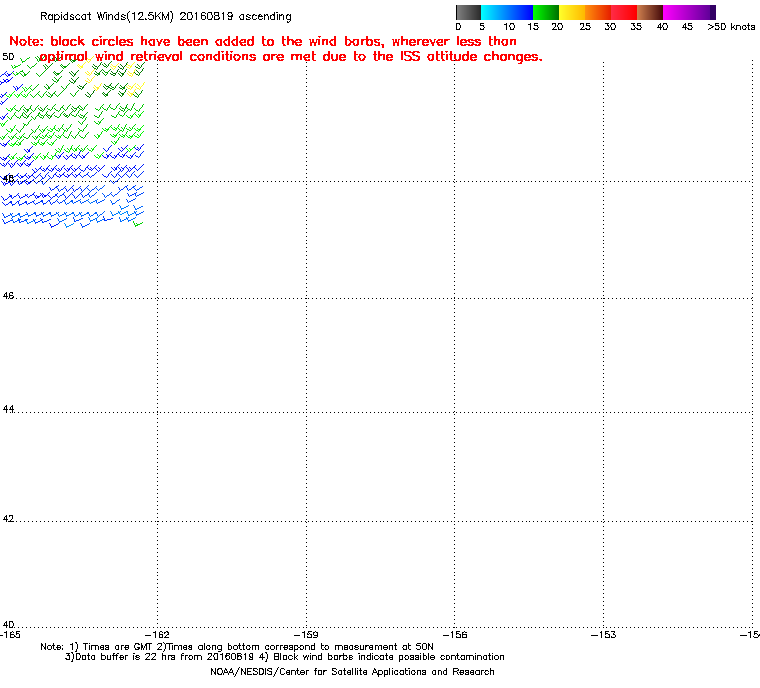
Task: Click longitude label -165
Action: [10, 635]
